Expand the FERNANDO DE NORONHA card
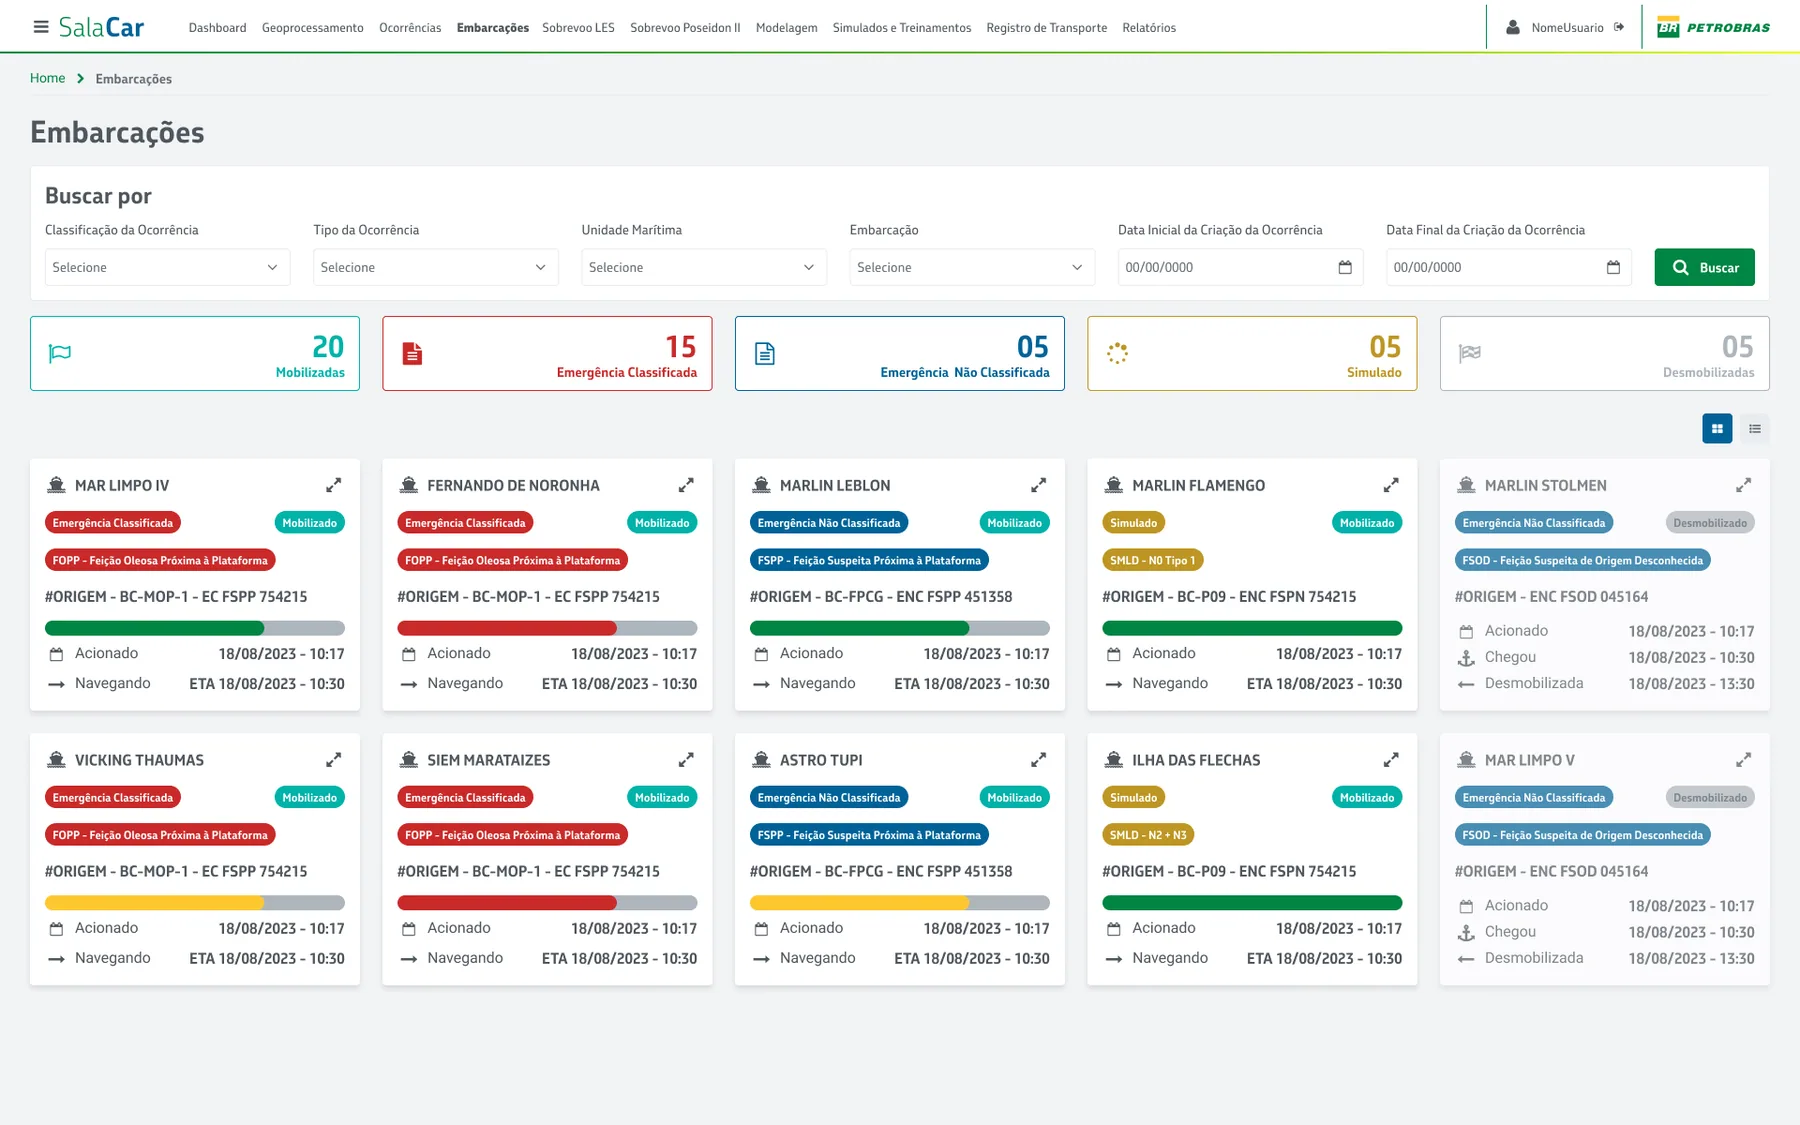Image resolution: width=1800 pixels, height=1125 pixels. 686,485
